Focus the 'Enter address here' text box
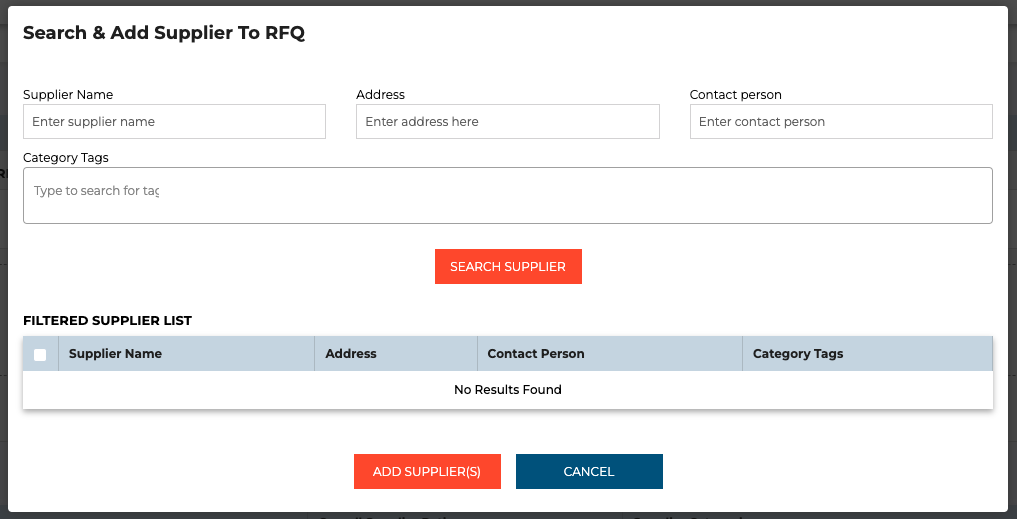 point(507,122)
